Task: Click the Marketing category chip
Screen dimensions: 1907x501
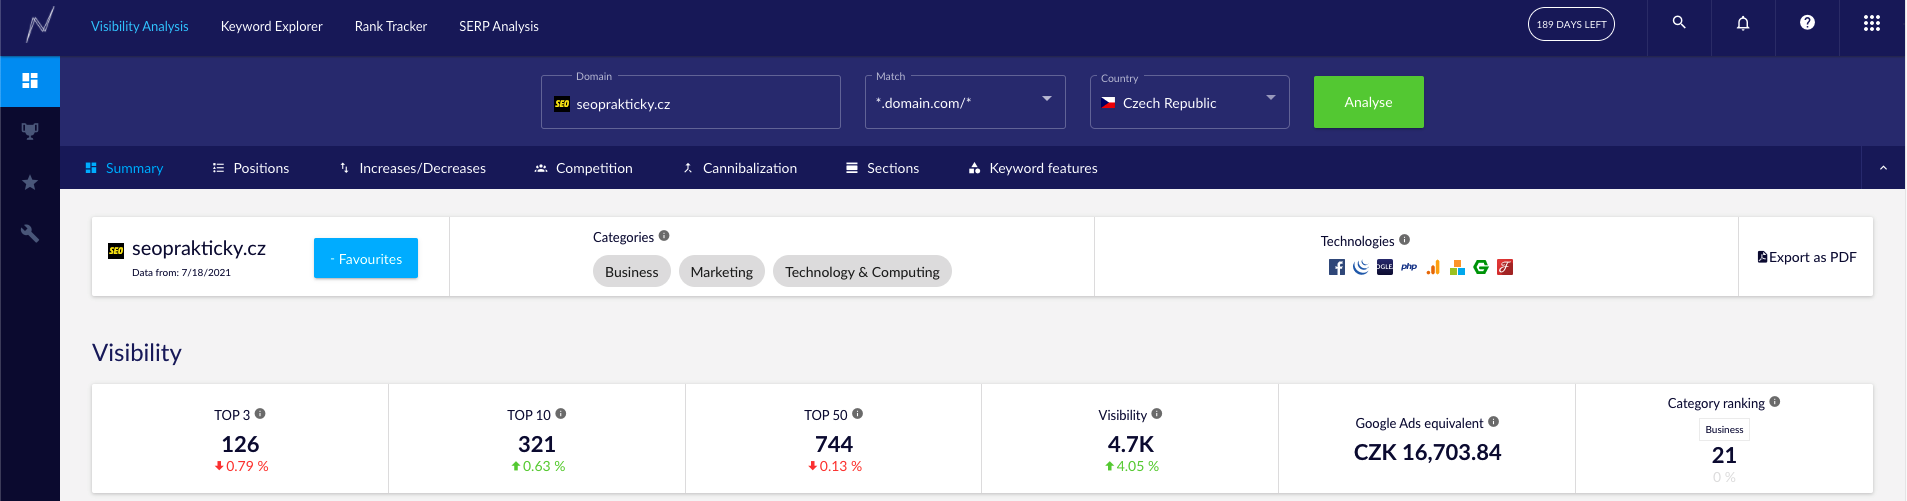Action: point(722,271)
